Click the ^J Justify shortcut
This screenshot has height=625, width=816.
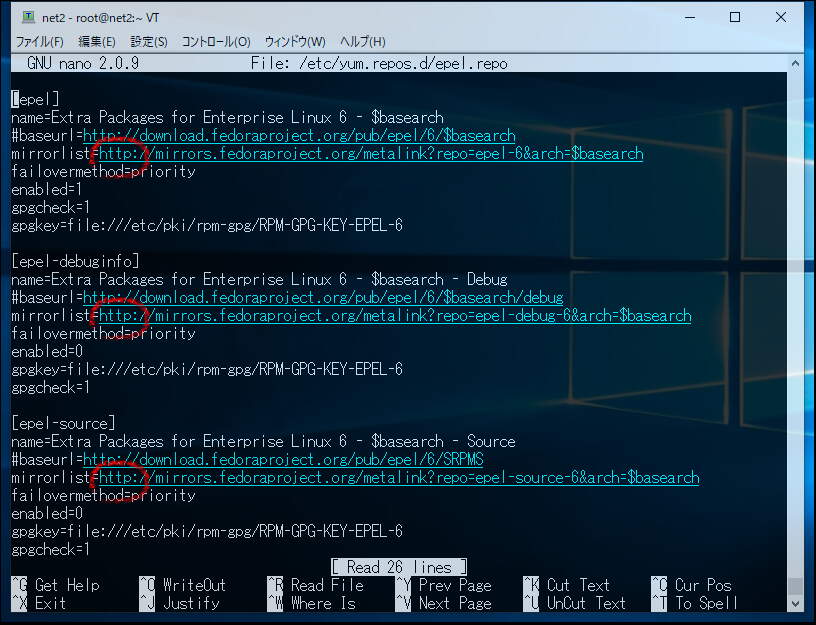point(180,603)
